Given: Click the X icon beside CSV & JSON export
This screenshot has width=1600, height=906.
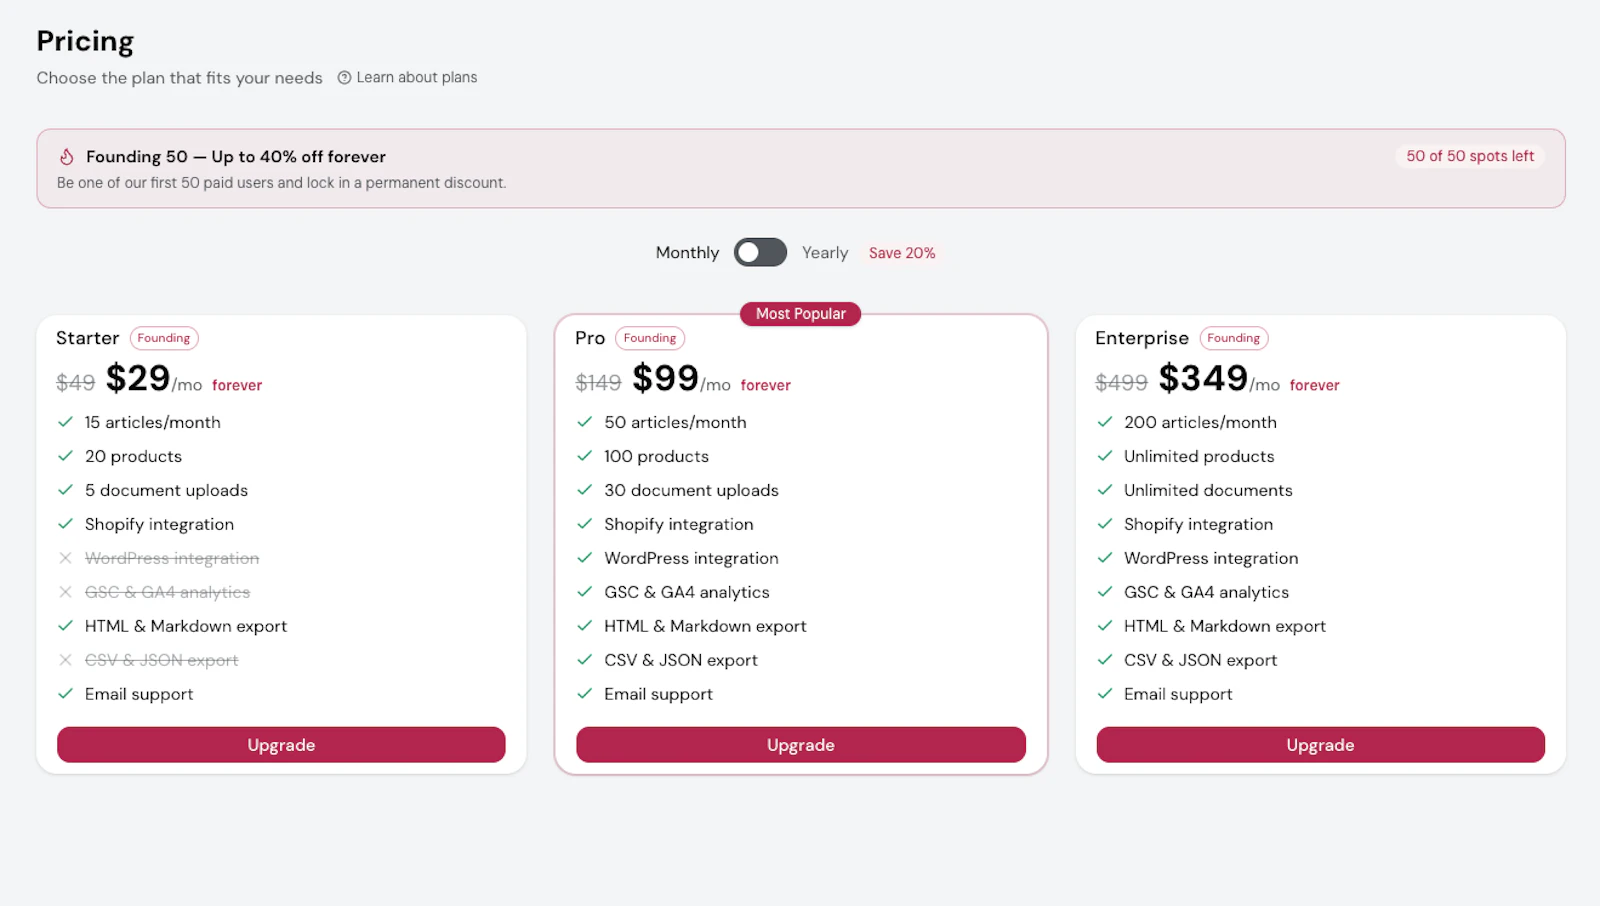Looking at the screenshot, I should (x=66, y=660).
